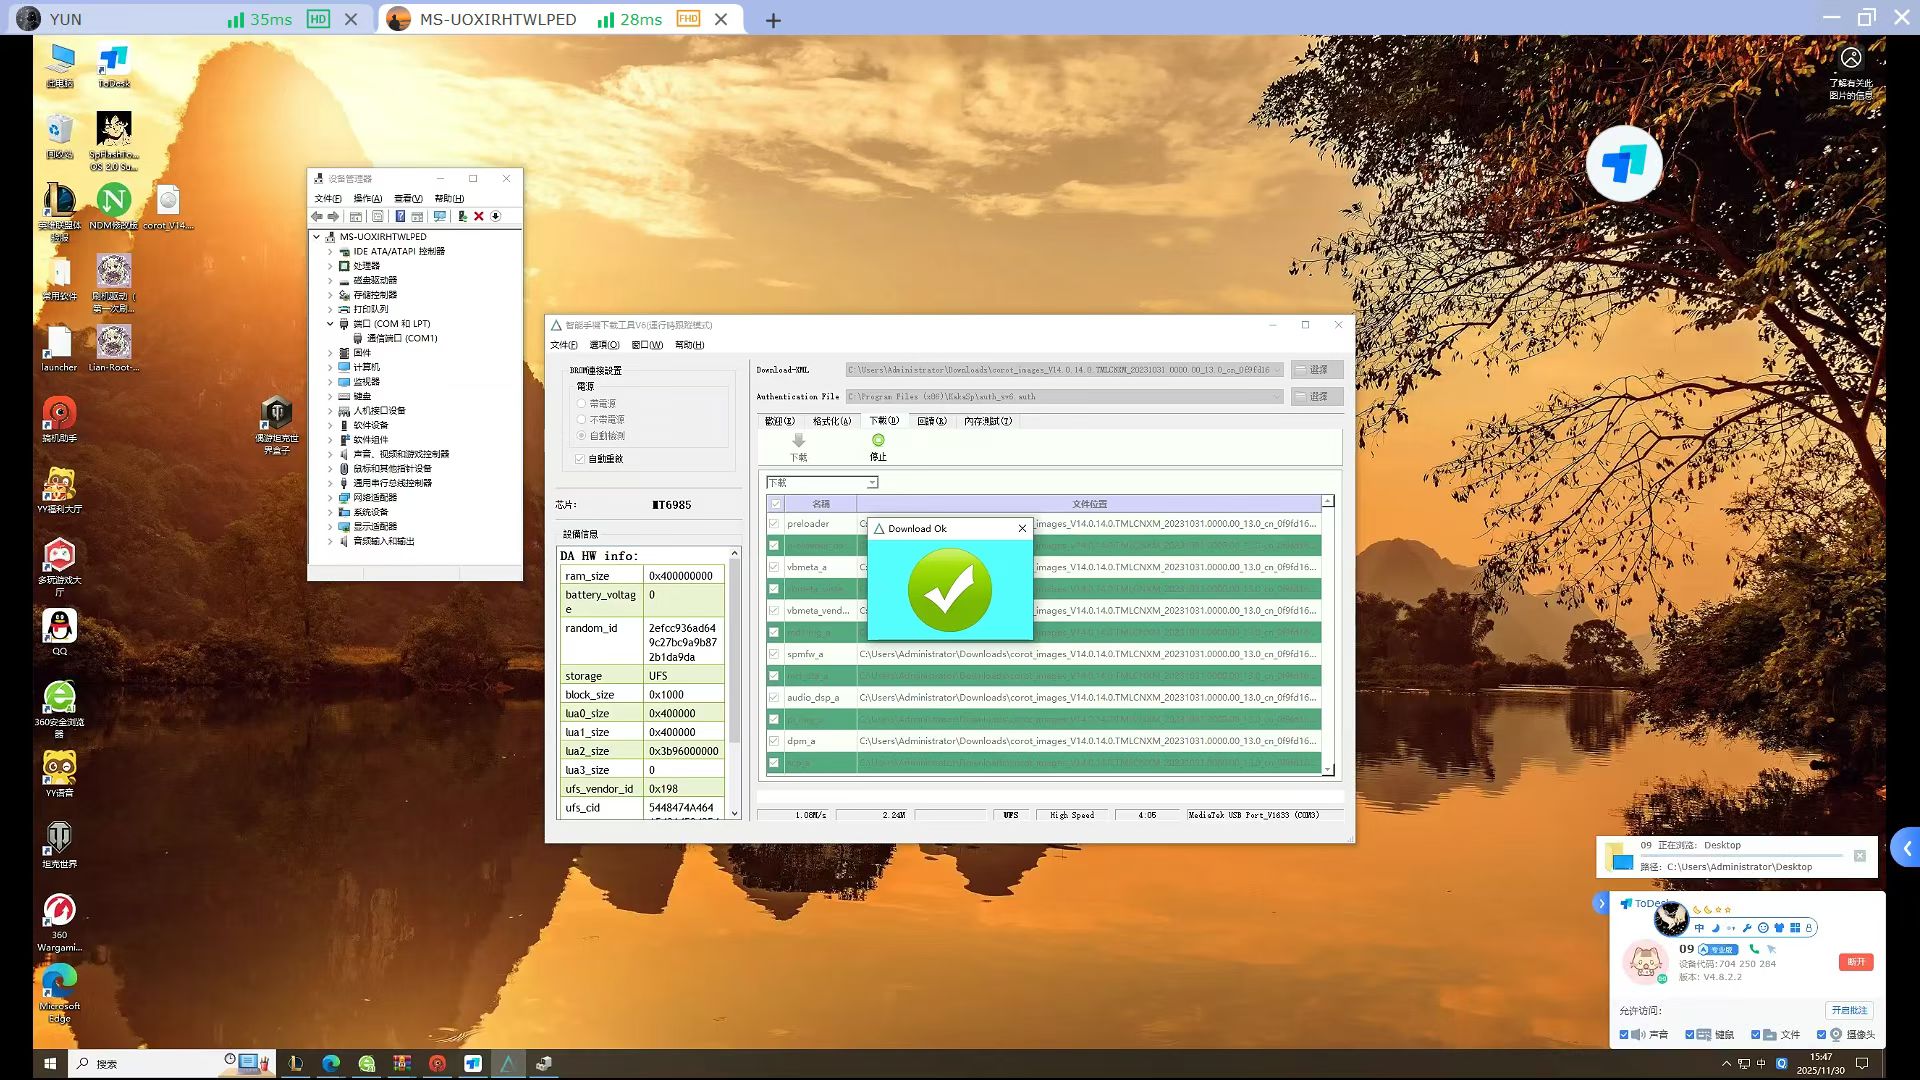The image size is (1920, 1080).
Task: Open the 下載 mode dropdown above the partition list
Action: coord(872,483)
